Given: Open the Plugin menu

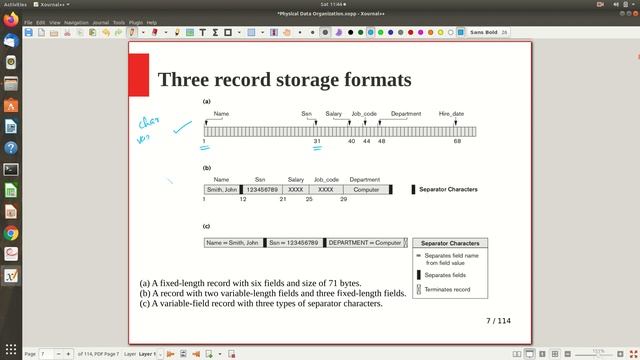Looking at the screenshot, I should point(136,22).
